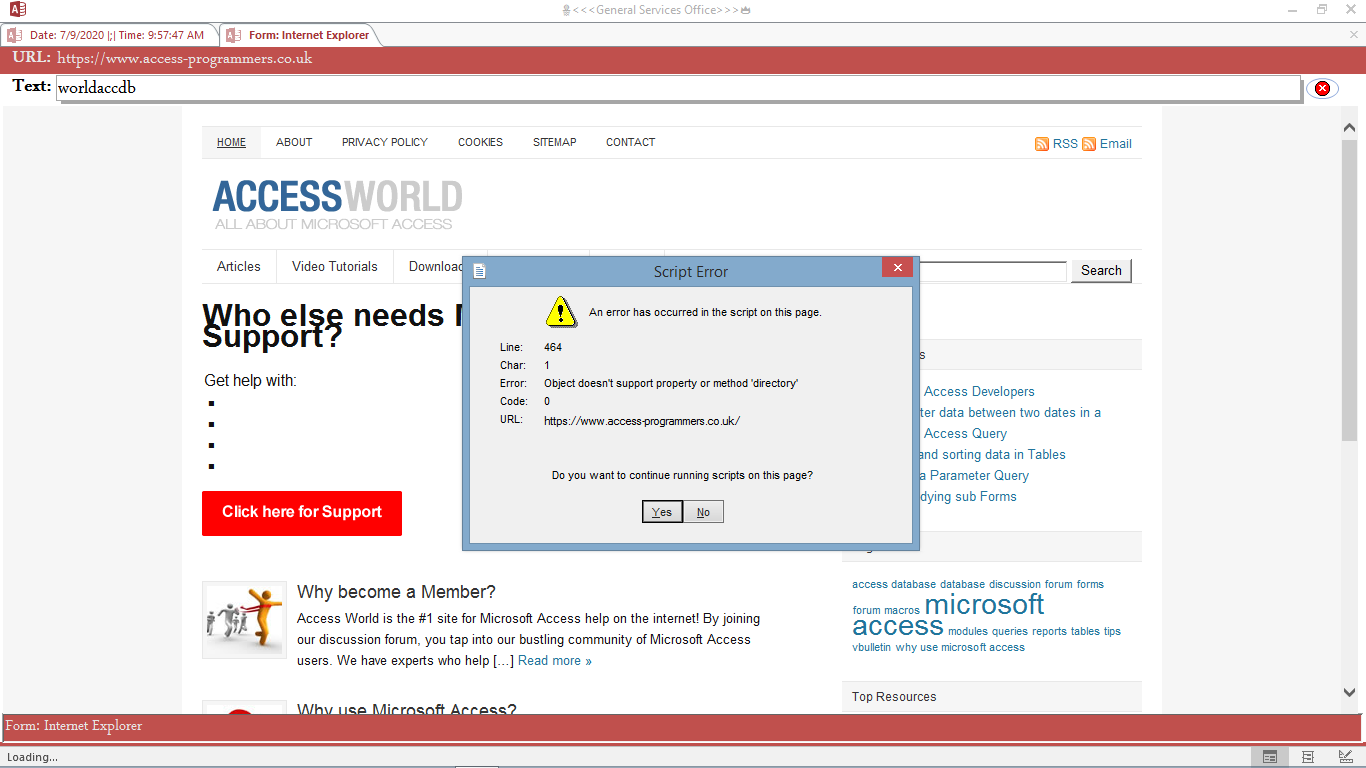
Task: Click the line number 464 in error dialog
Action: [x=553, y=347]
